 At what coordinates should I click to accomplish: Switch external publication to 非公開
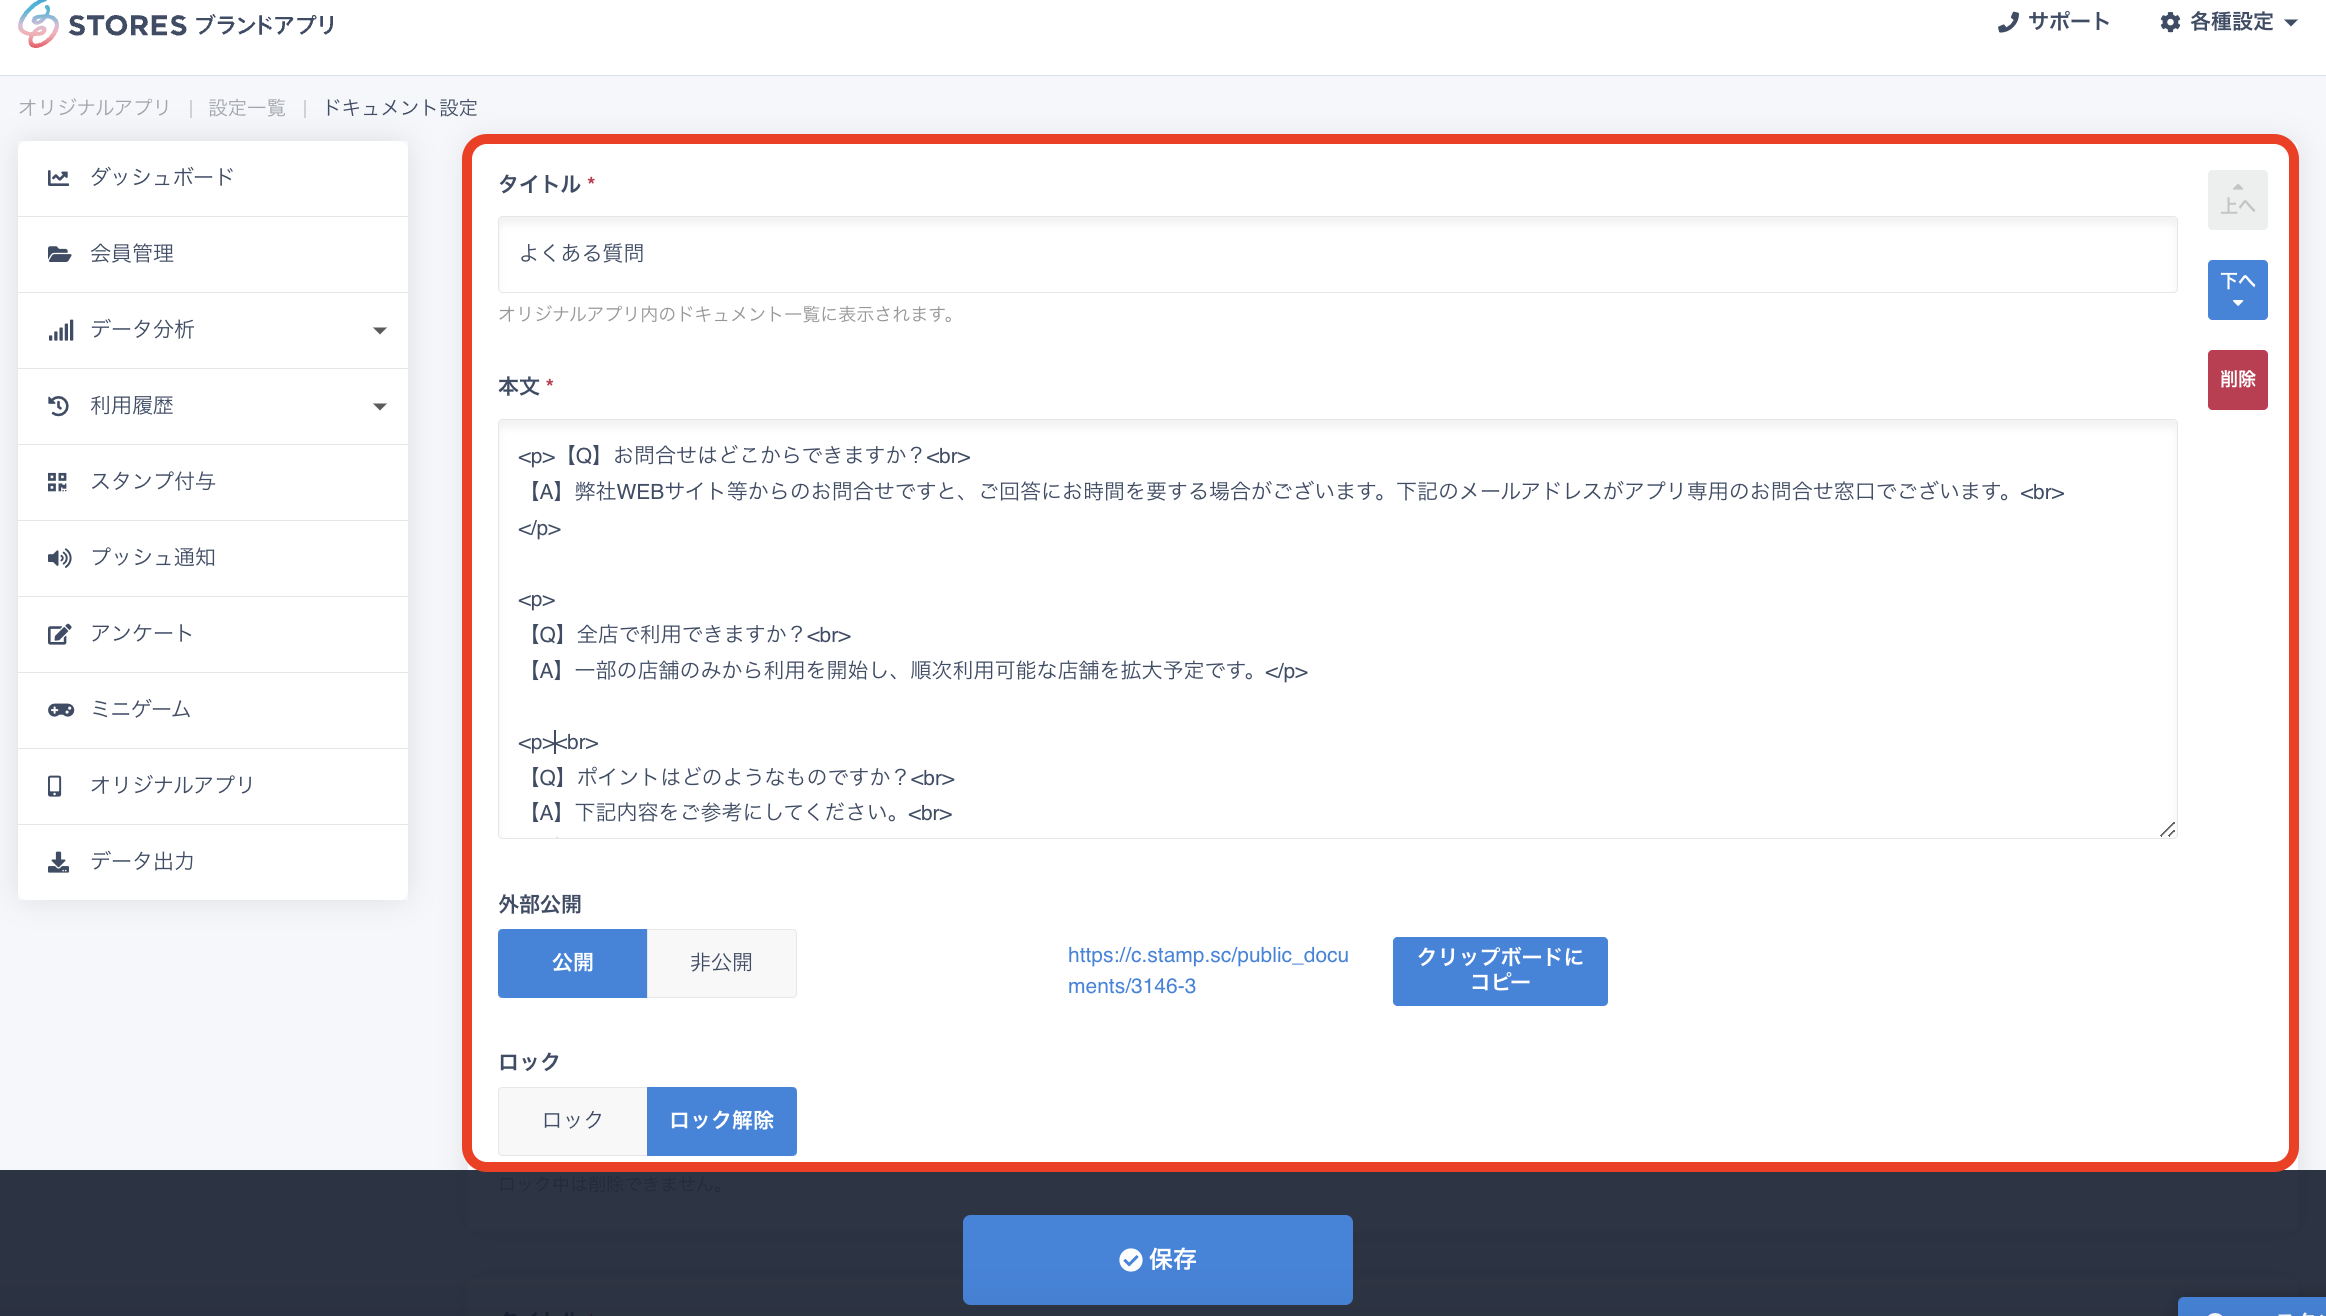pyautogui.click(x=721, y=963)
